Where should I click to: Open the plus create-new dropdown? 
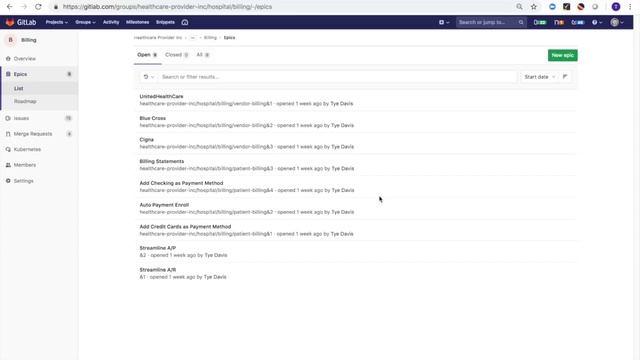click(x=444, y=22)
